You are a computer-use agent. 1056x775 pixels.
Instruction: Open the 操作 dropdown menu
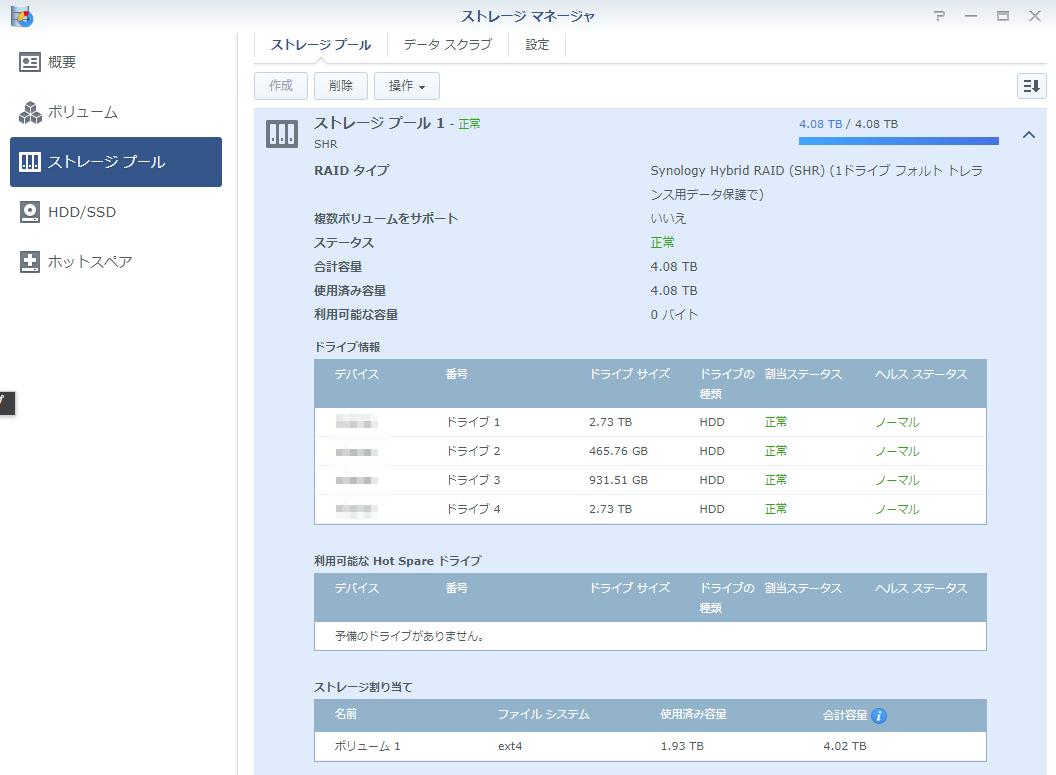click(x=406, y=86)
